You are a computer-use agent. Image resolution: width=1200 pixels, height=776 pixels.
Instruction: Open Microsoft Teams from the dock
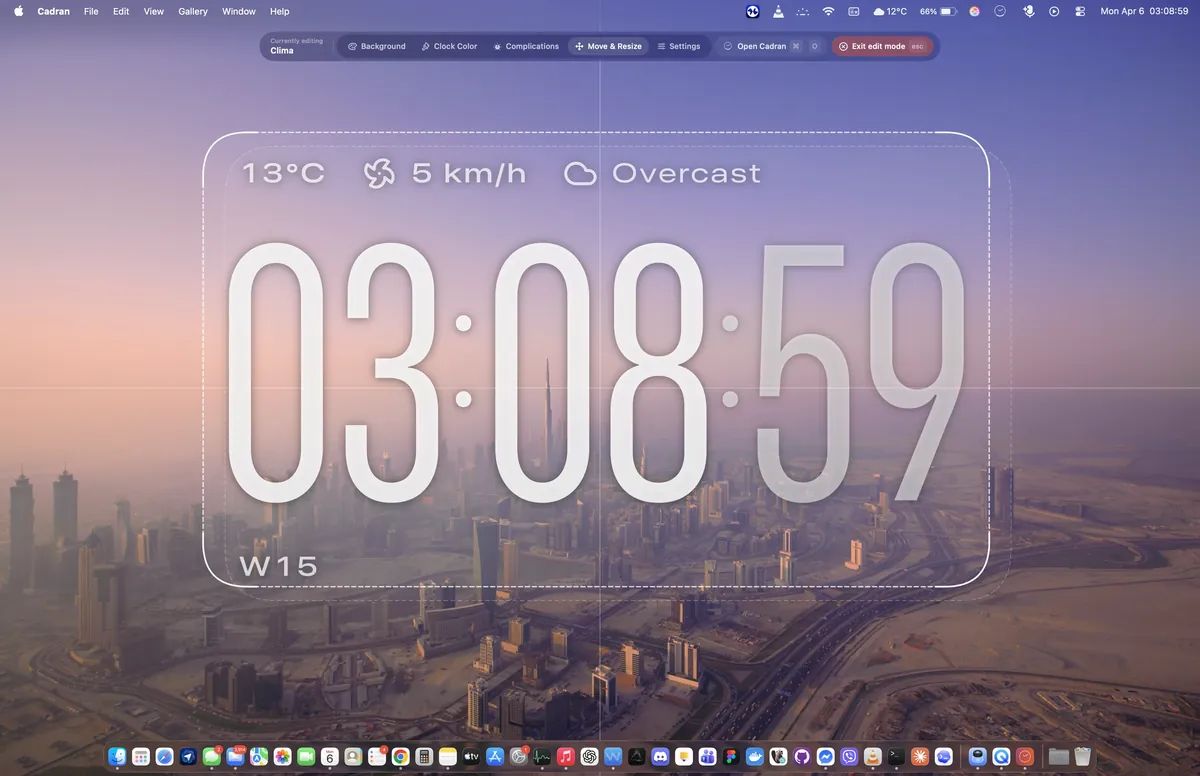point(708,757)
